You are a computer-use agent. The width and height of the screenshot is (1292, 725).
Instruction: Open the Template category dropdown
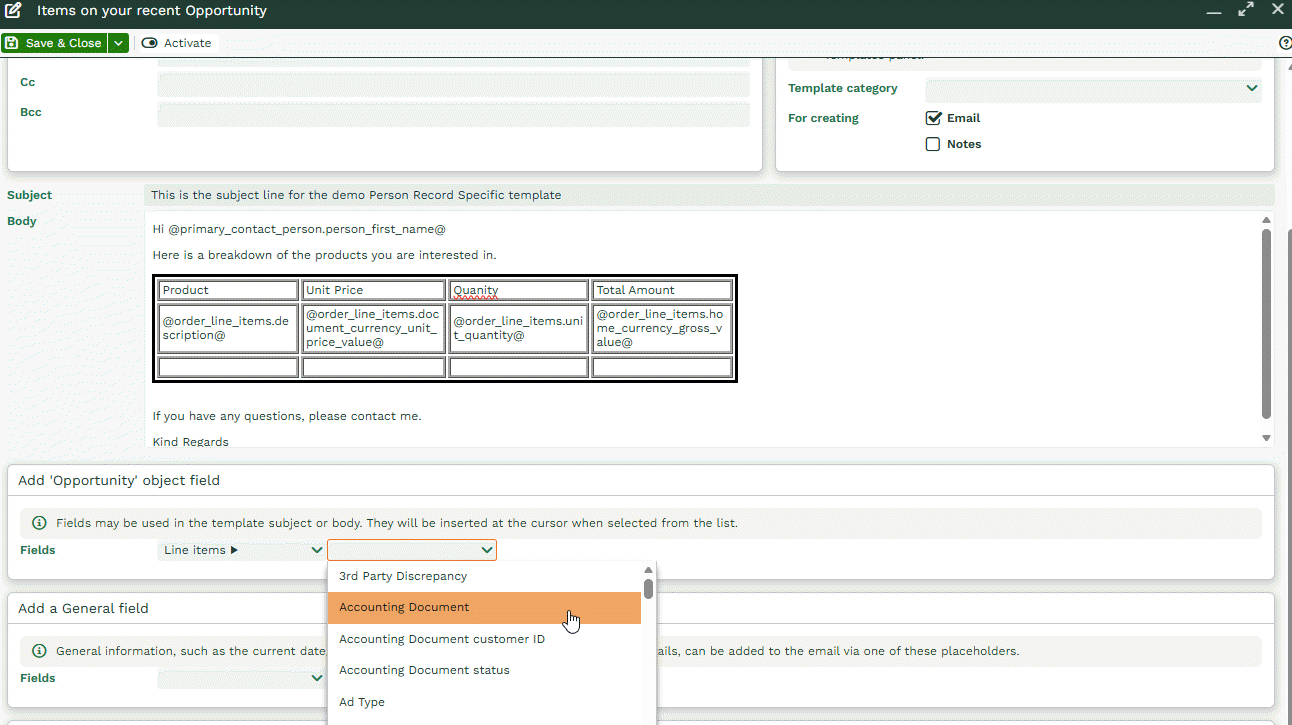click(1093, 89)
